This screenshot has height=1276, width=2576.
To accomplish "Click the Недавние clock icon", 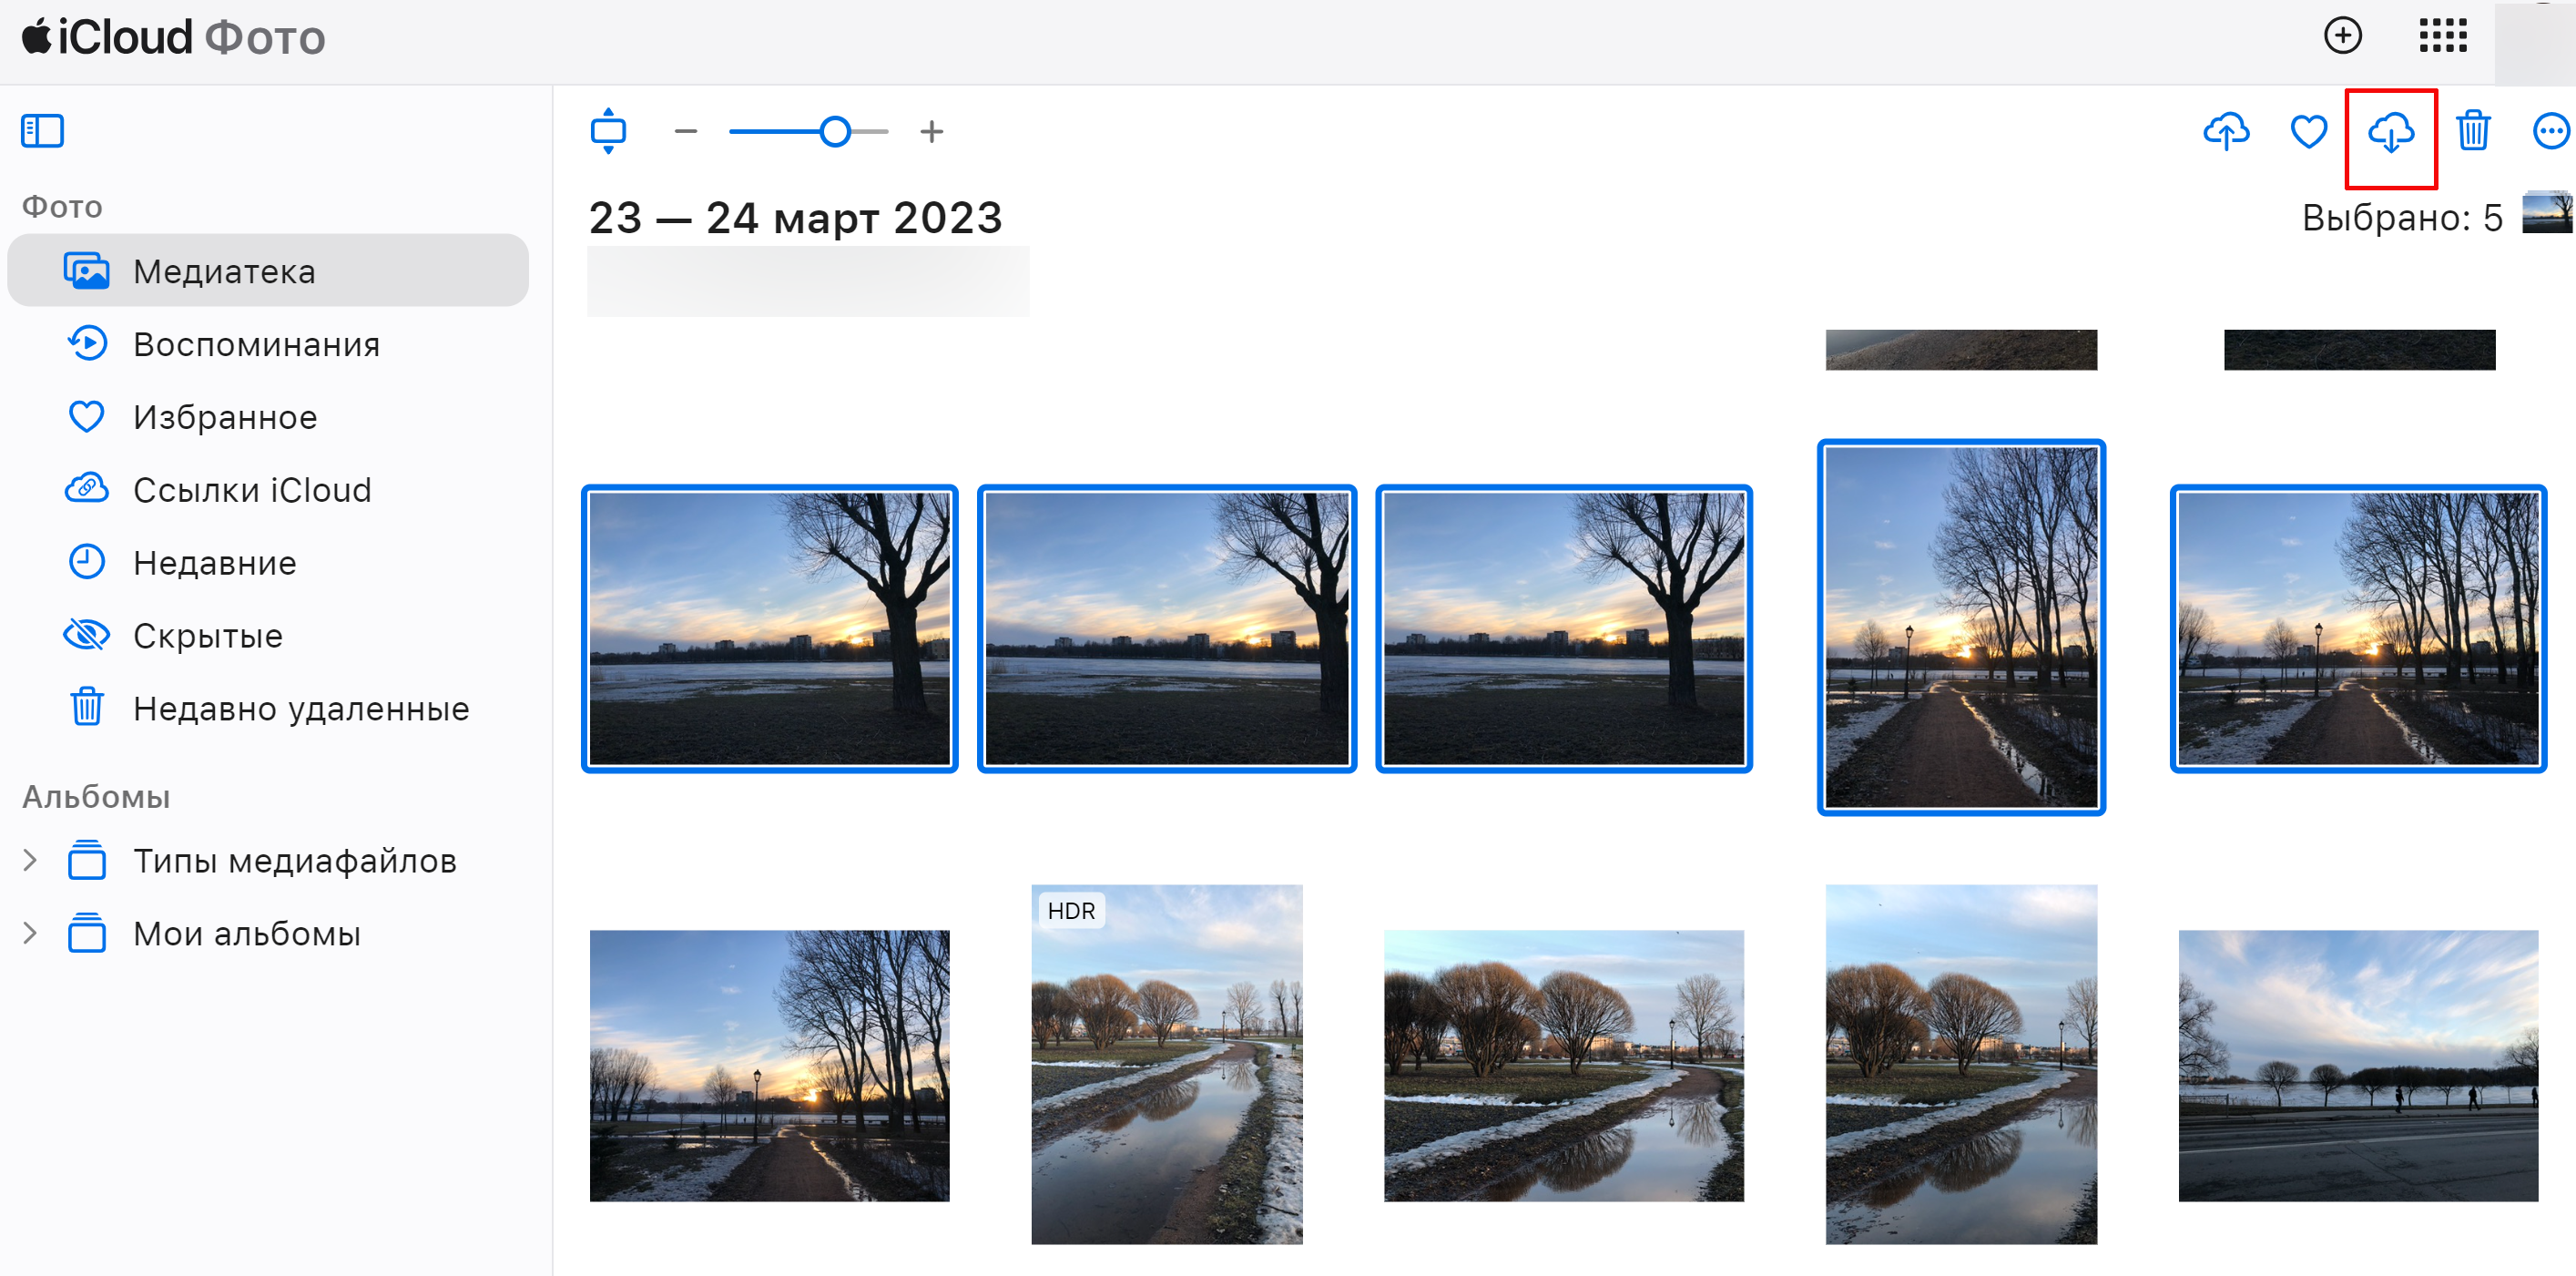I will tap(86, 562).
